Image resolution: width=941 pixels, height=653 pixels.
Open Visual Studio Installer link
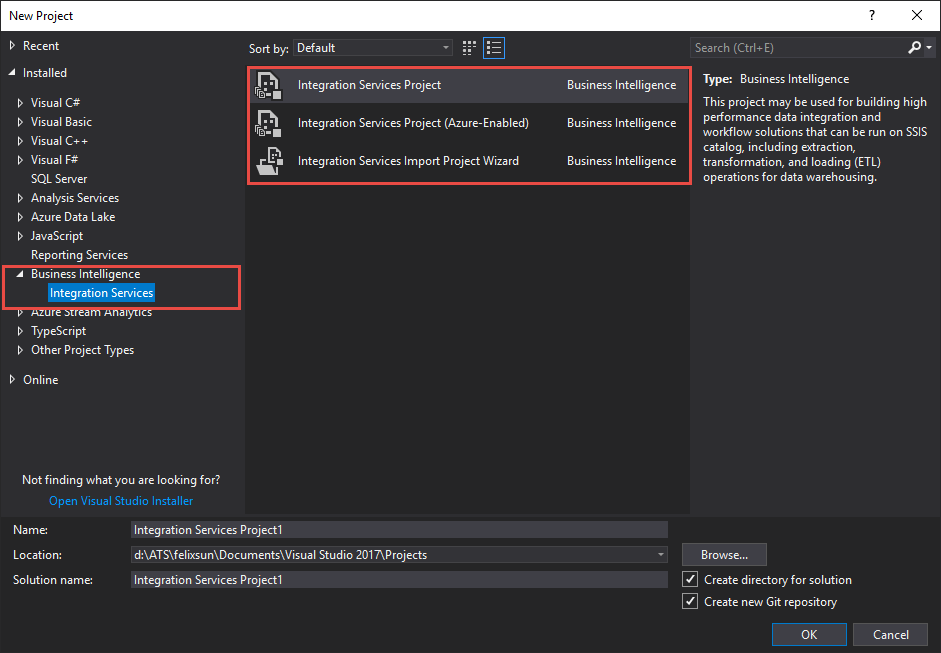(x=121, y=501)
